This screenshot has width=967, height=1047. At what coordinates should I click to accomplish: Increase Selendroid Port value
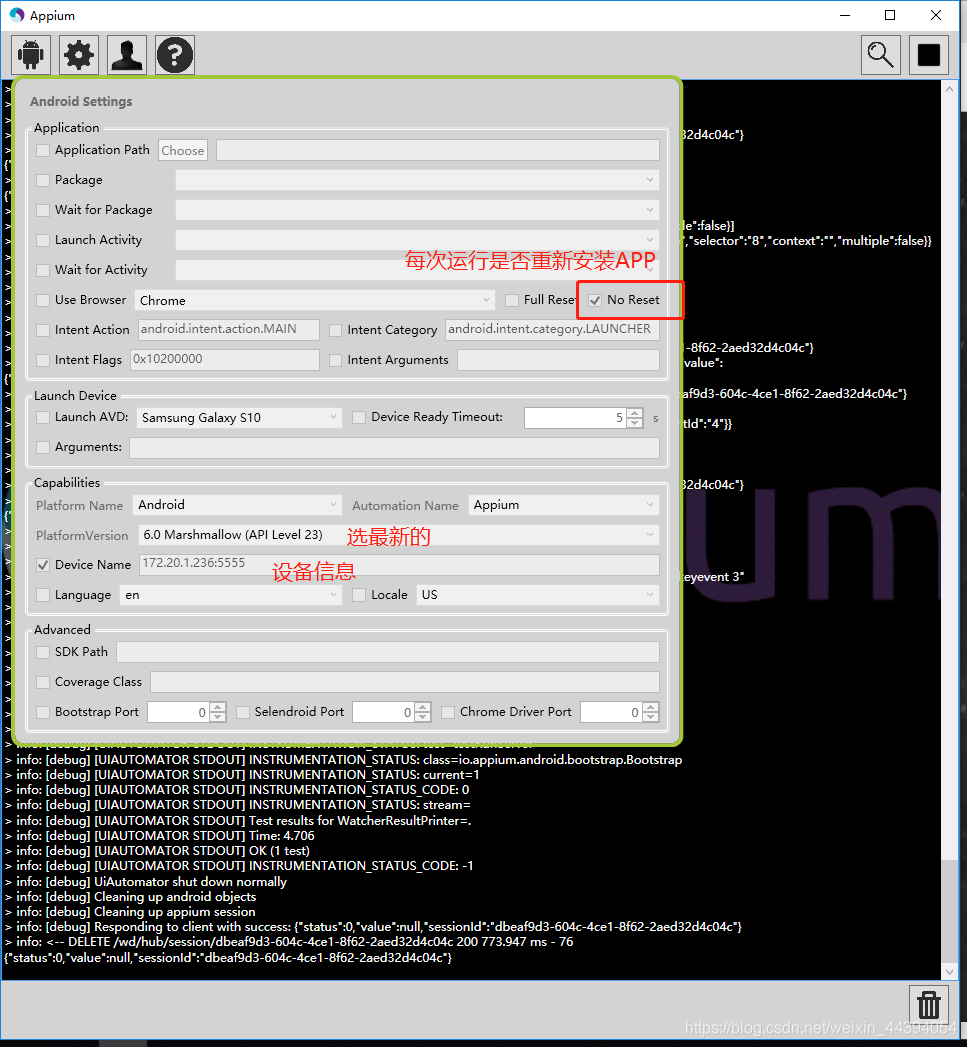[422, 707]
